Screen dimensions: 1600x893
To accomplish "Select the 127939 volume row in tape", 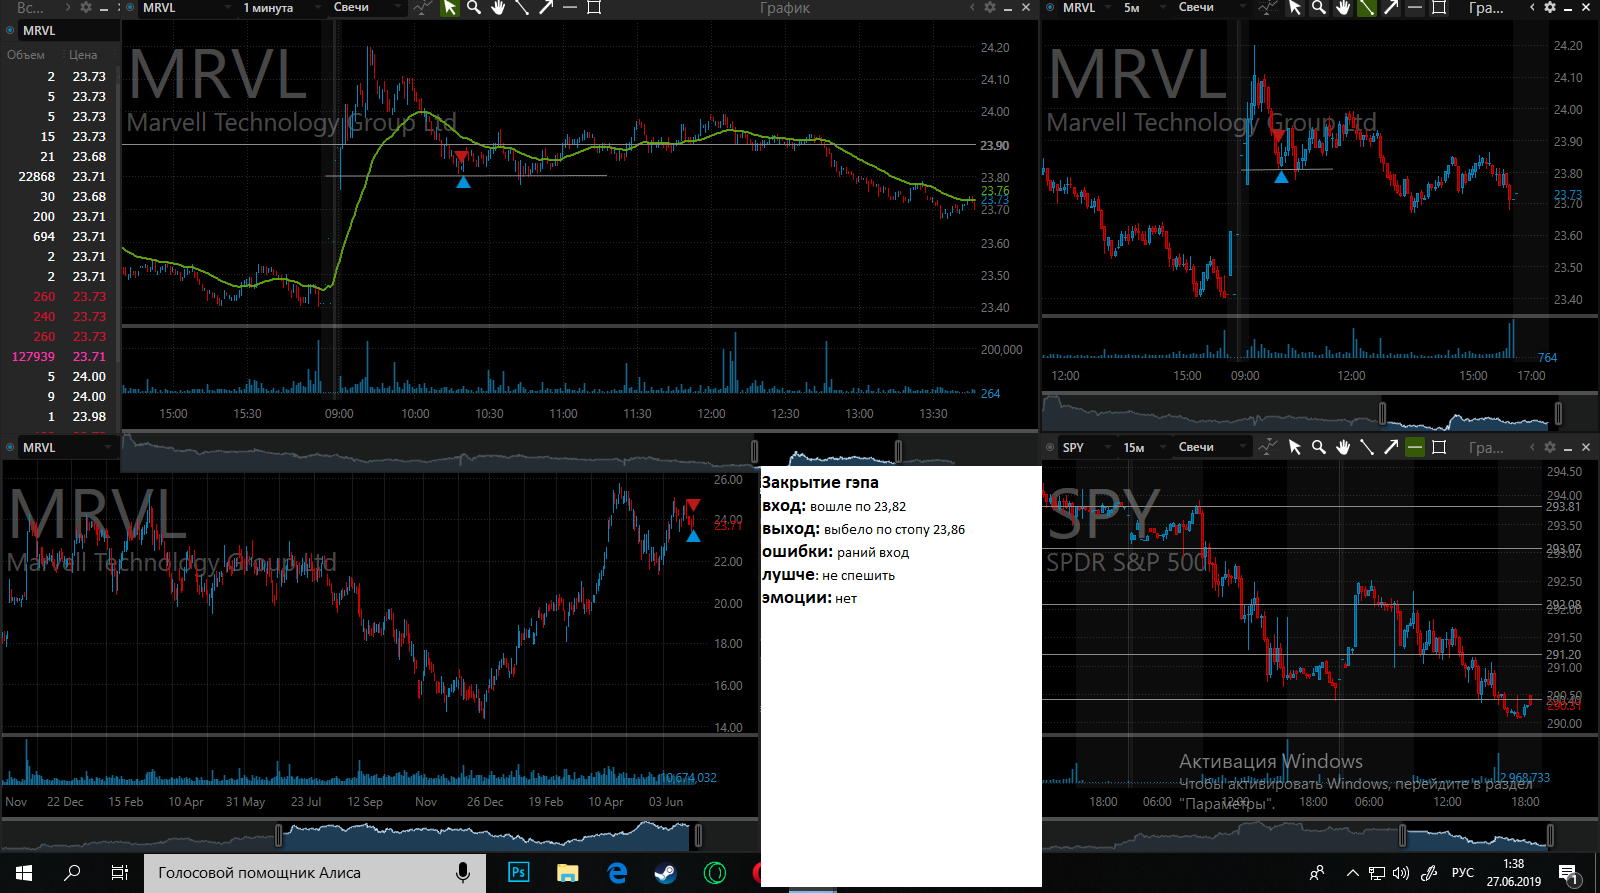I will click(x=60, y=357).
